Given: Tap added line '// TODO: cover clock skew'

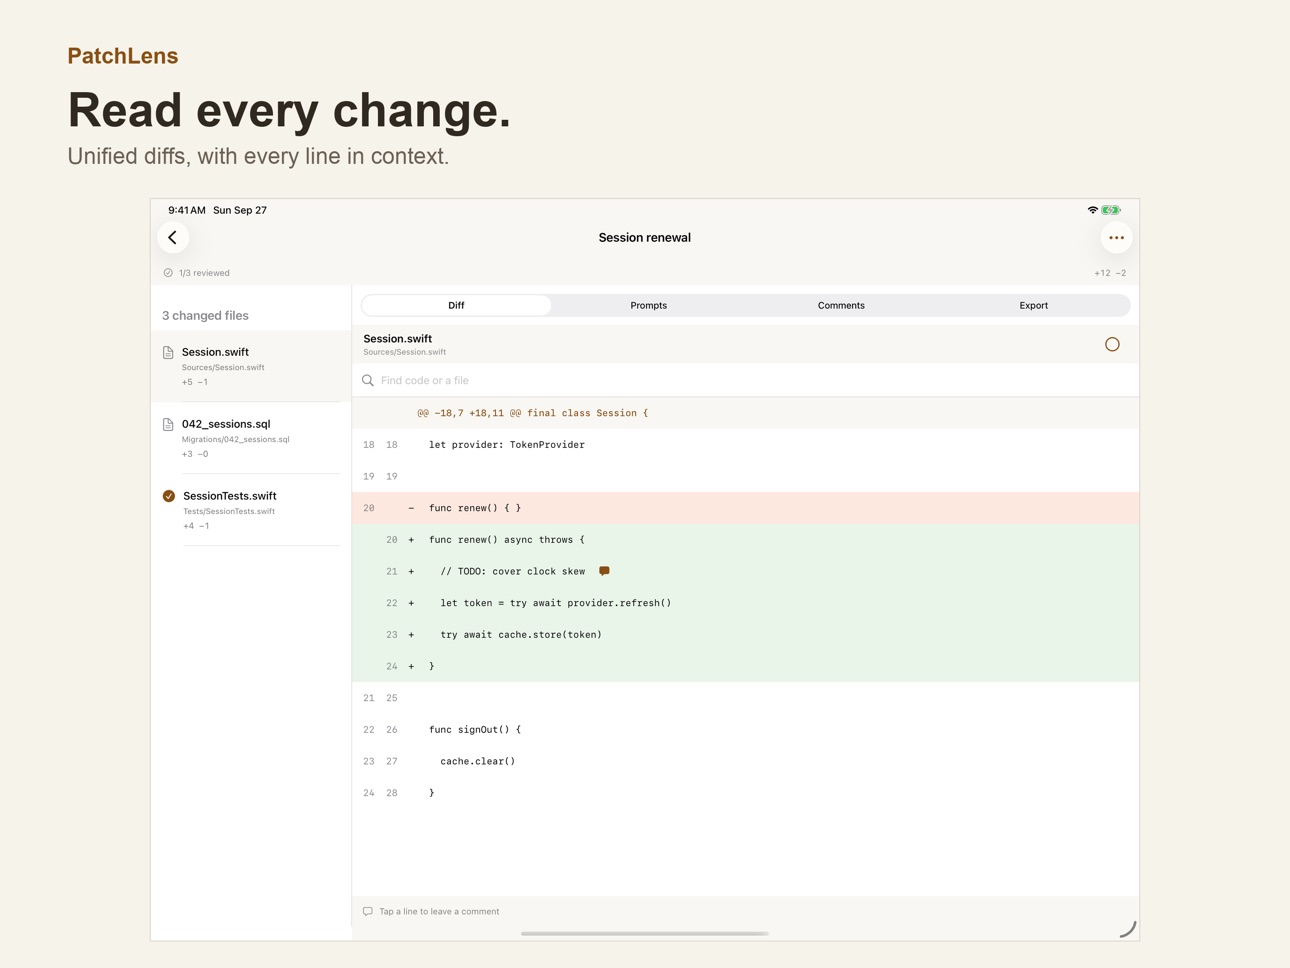Looking at the screenshot, I should click(745, 571).
